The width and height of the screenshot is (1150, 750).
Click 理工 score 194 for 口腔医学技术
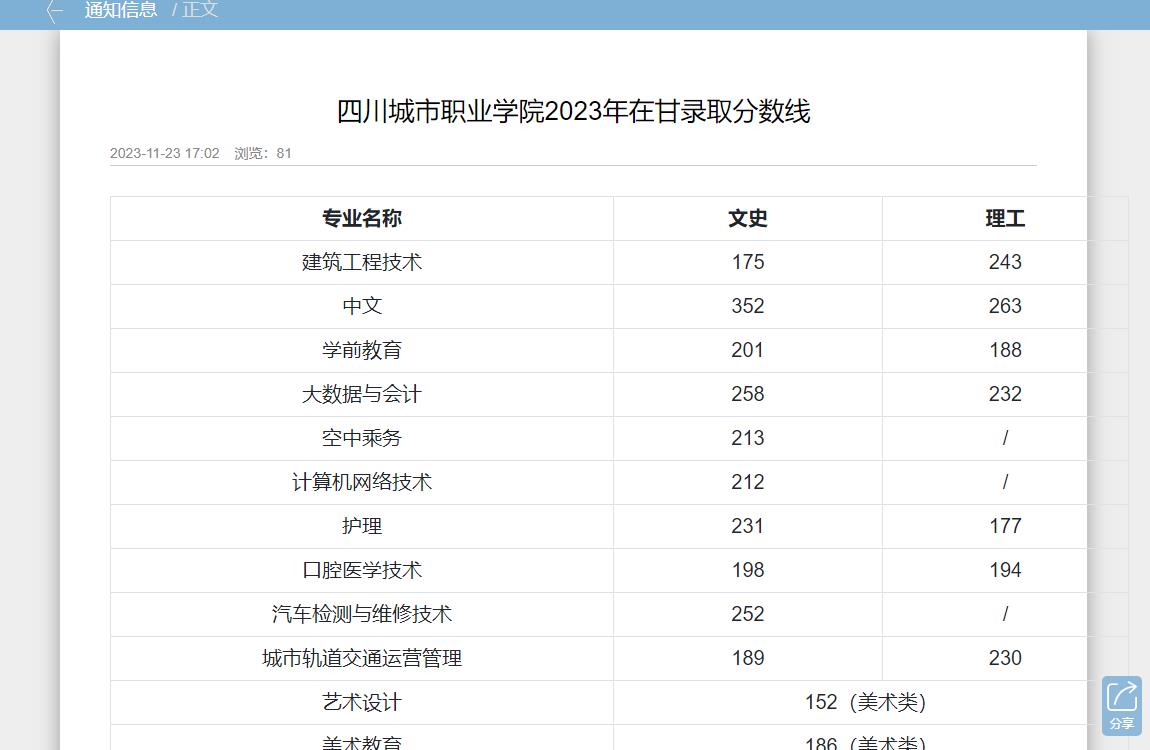1005,570
